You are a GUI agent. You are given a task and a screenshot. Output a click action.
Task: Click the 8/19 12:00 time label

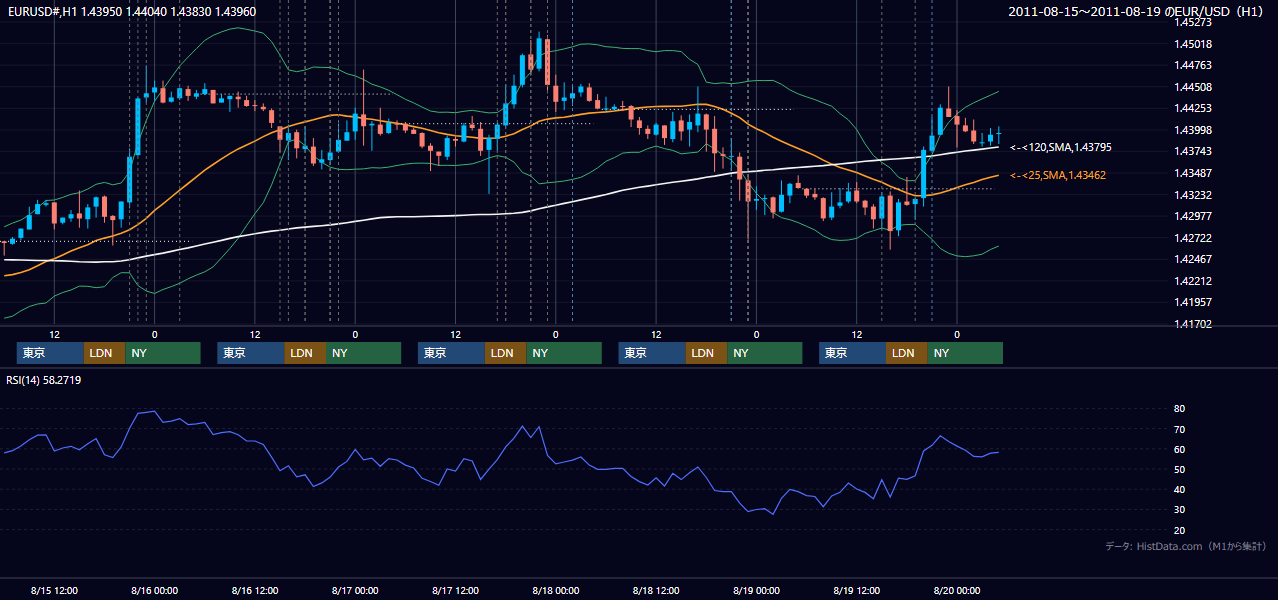(x=856, y=590)
